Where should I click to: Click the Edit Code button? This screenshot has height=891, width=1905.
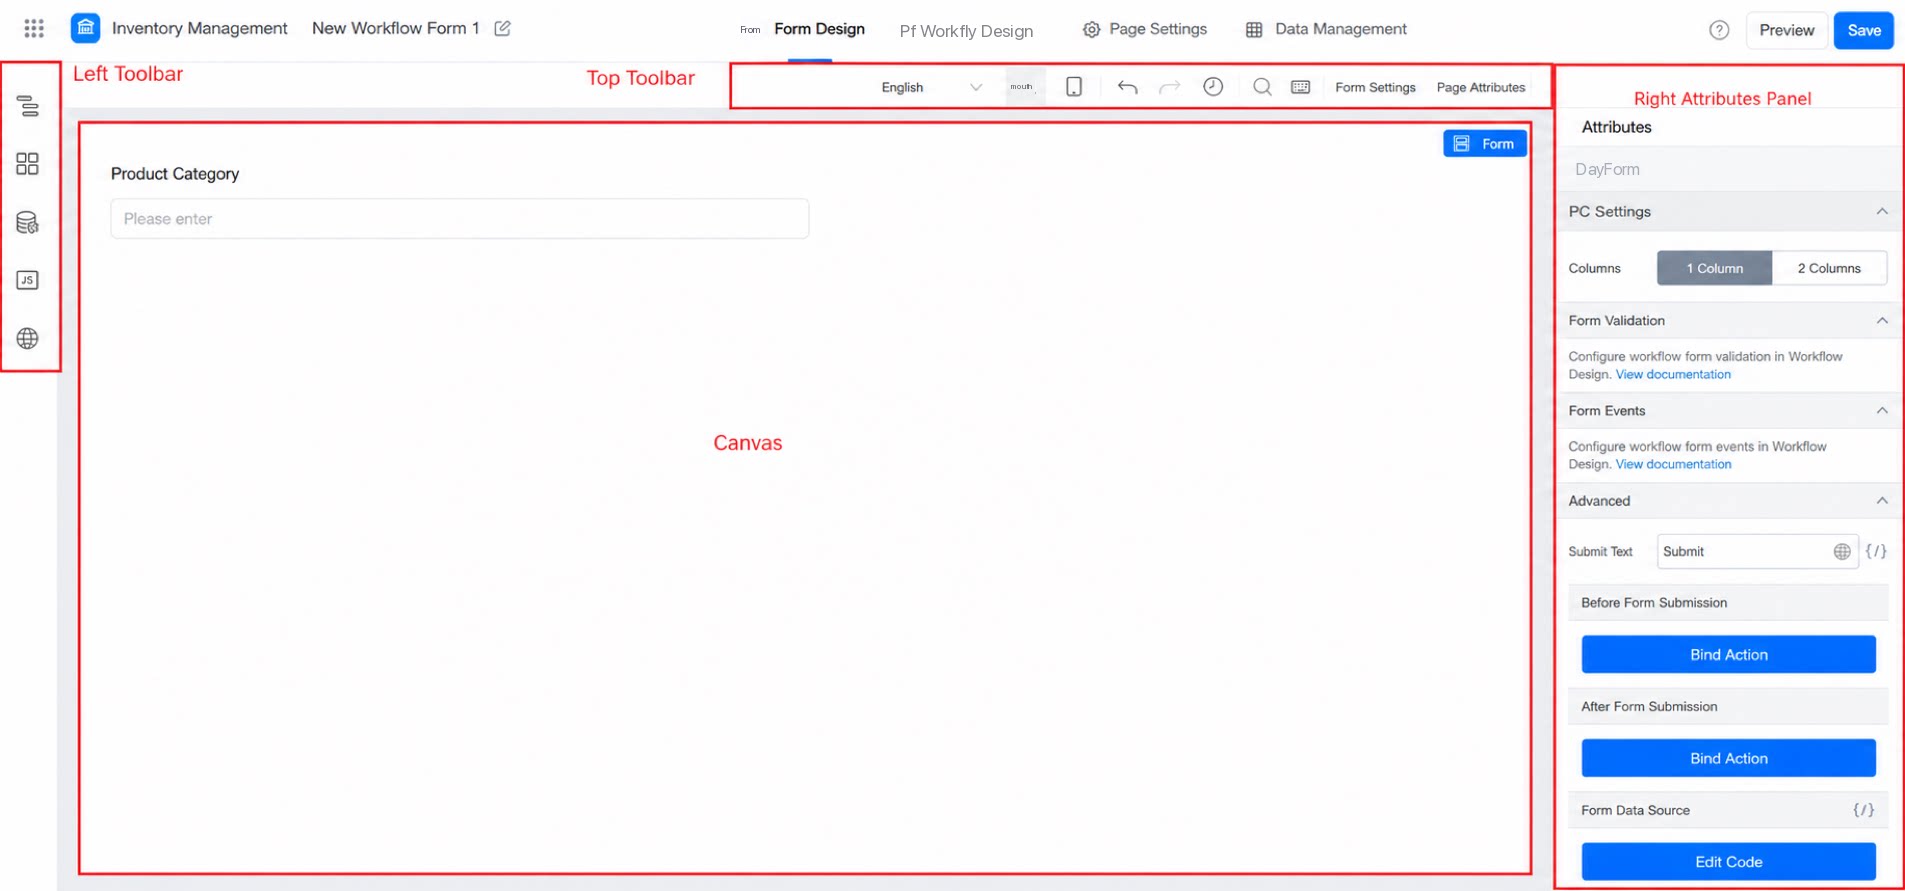(1728, 861)
